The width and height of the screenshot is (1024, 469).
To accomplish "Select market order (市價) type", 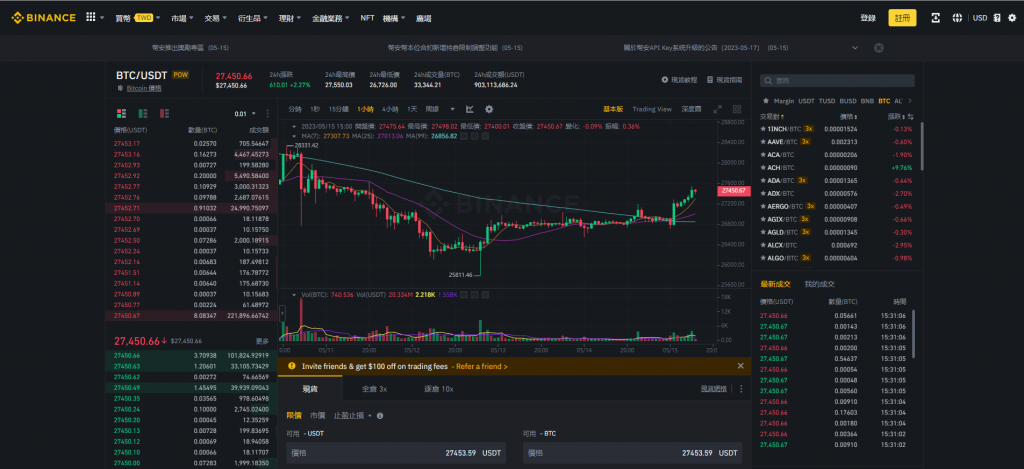I will pos(317,415).
